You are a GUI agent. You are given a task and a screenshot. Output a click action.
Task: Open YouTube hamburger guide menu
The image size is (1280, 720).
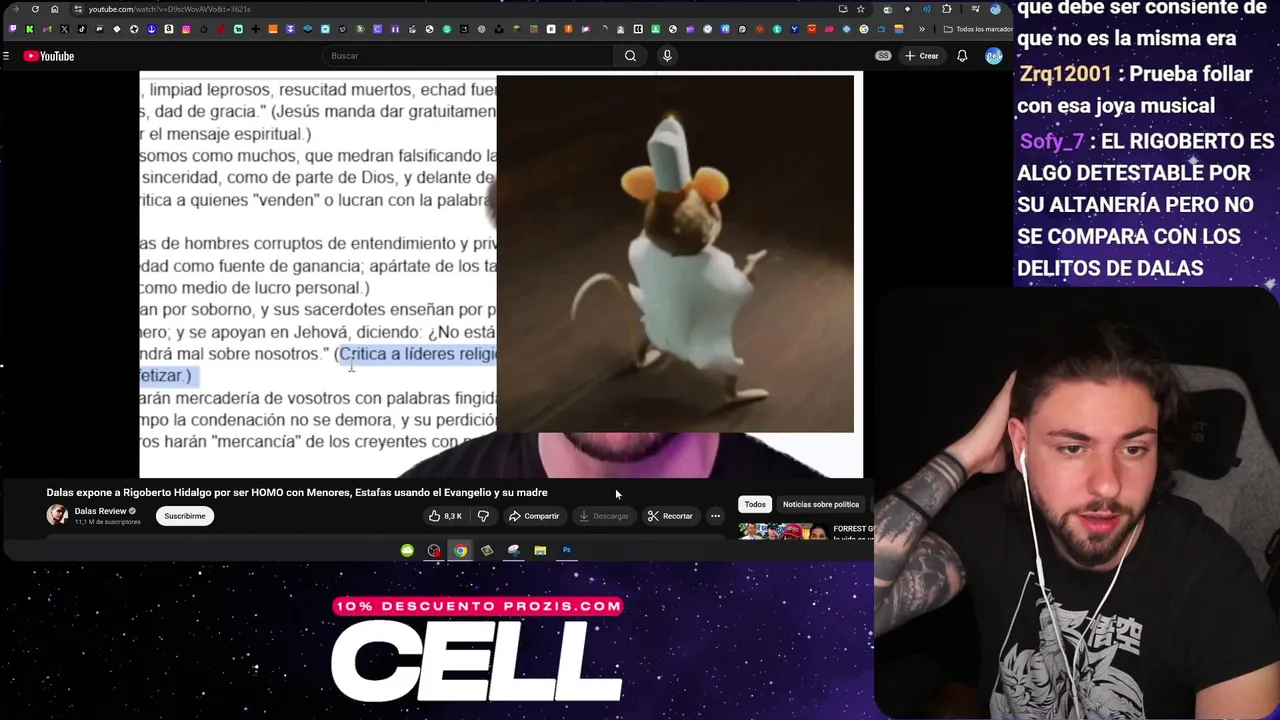coord(6,56)
